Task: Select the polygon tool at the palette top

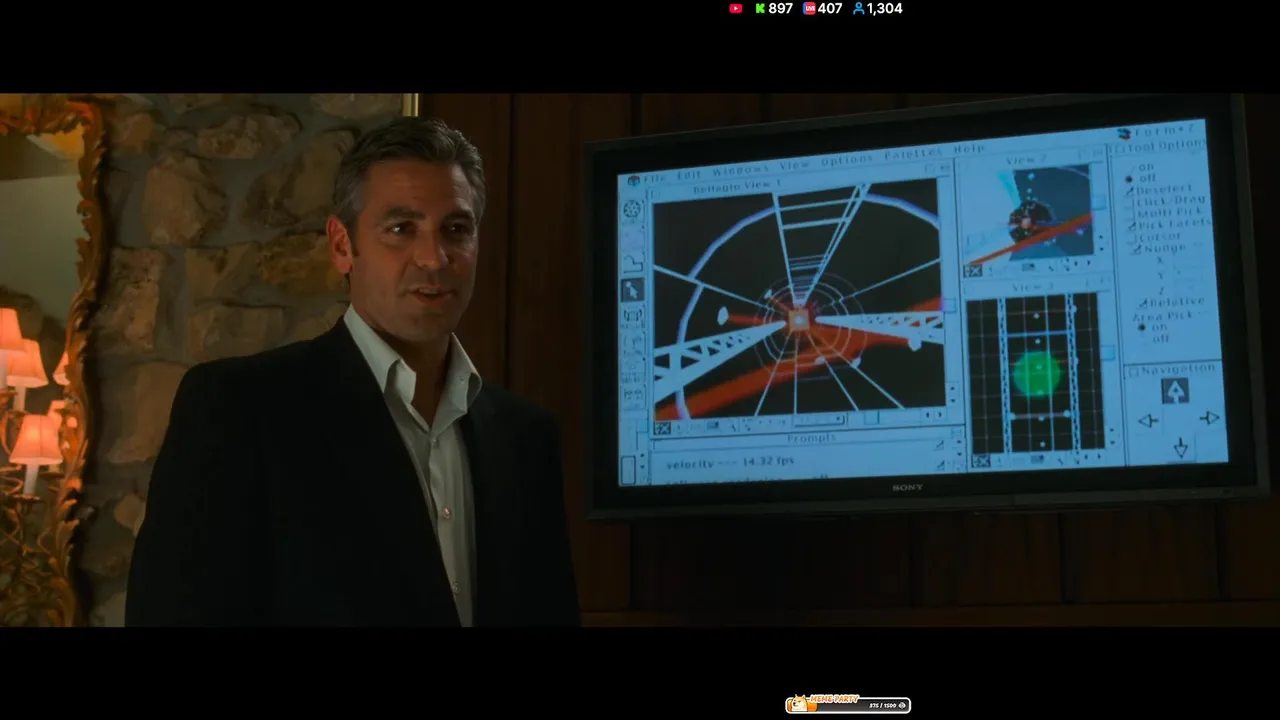Action: click(x=632, y=211)
